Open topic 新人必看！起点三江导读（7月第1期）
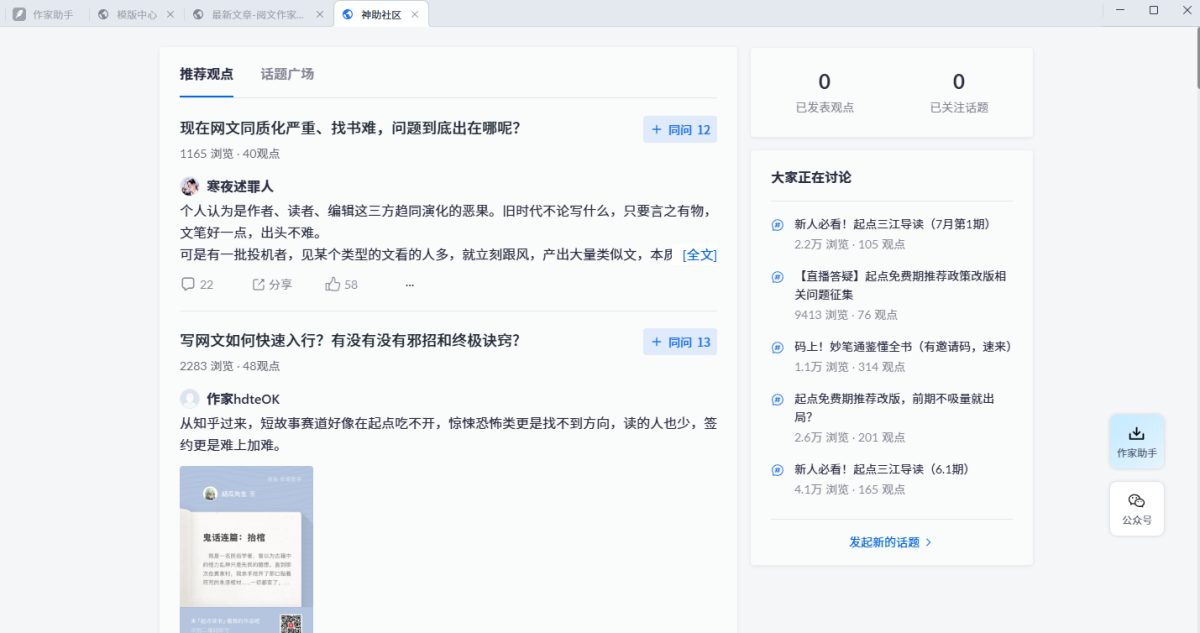This screenshot has height=633, width=1200. click(x=892, y=224)
